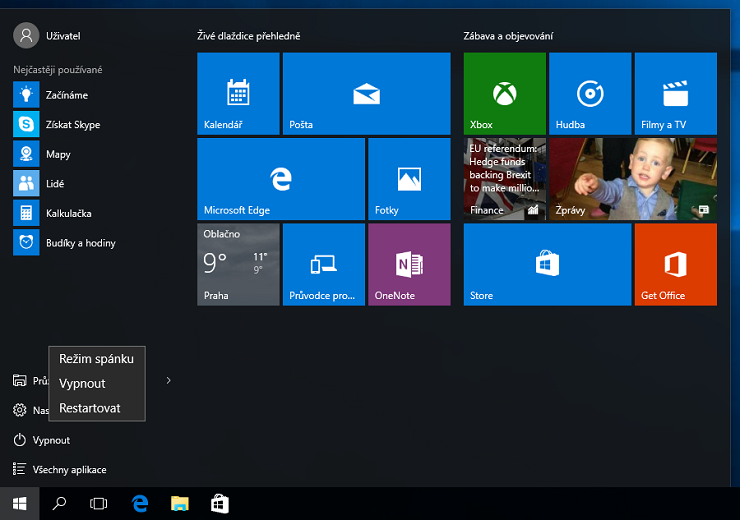Click the taskbar search magnifier icon

click(x=59, y=504)
